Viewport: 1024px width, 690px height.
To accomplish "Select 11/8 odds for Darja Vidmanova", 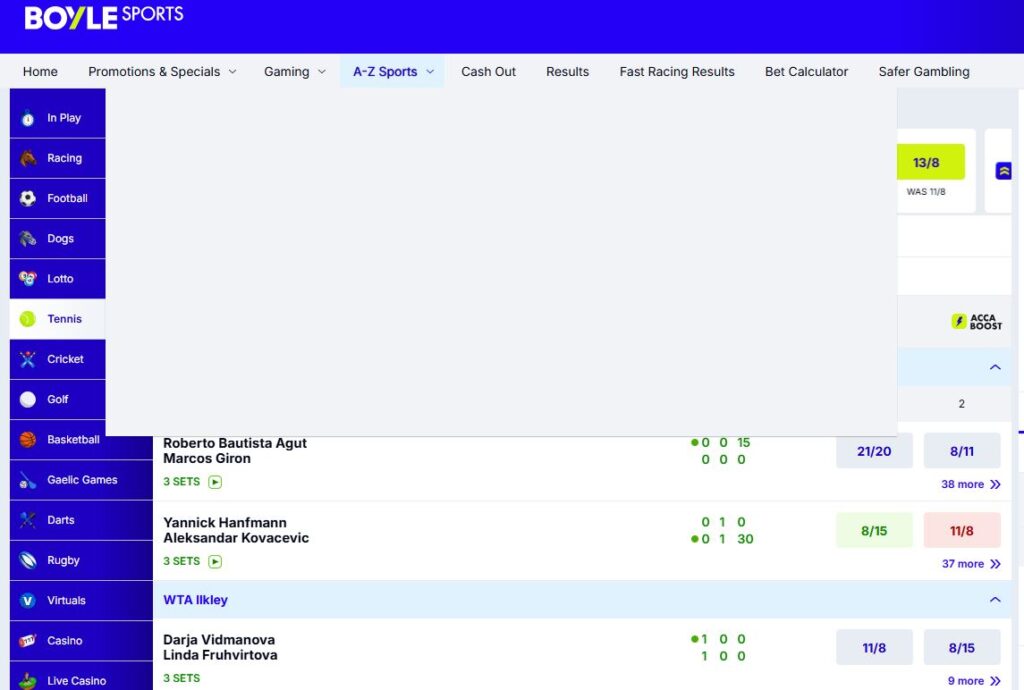I will (874, 648).
